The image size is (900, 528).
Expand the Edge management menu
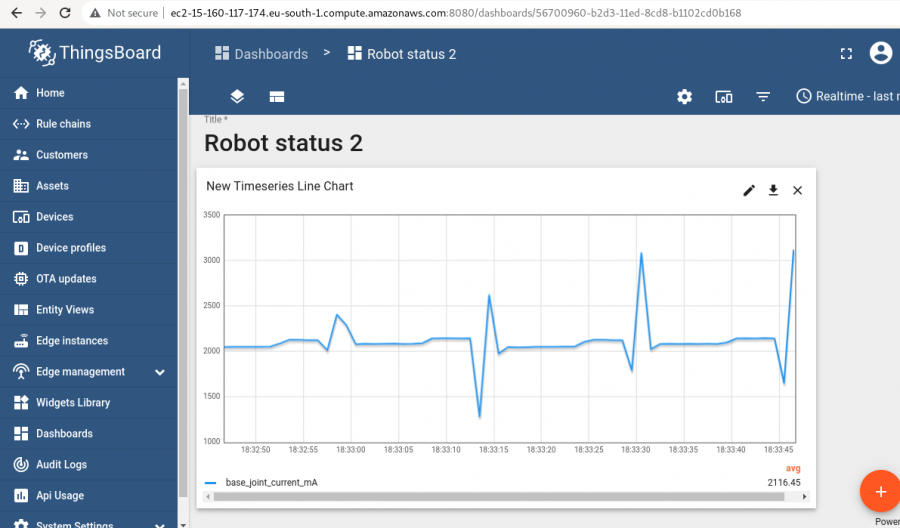click(x=159, y=372)
